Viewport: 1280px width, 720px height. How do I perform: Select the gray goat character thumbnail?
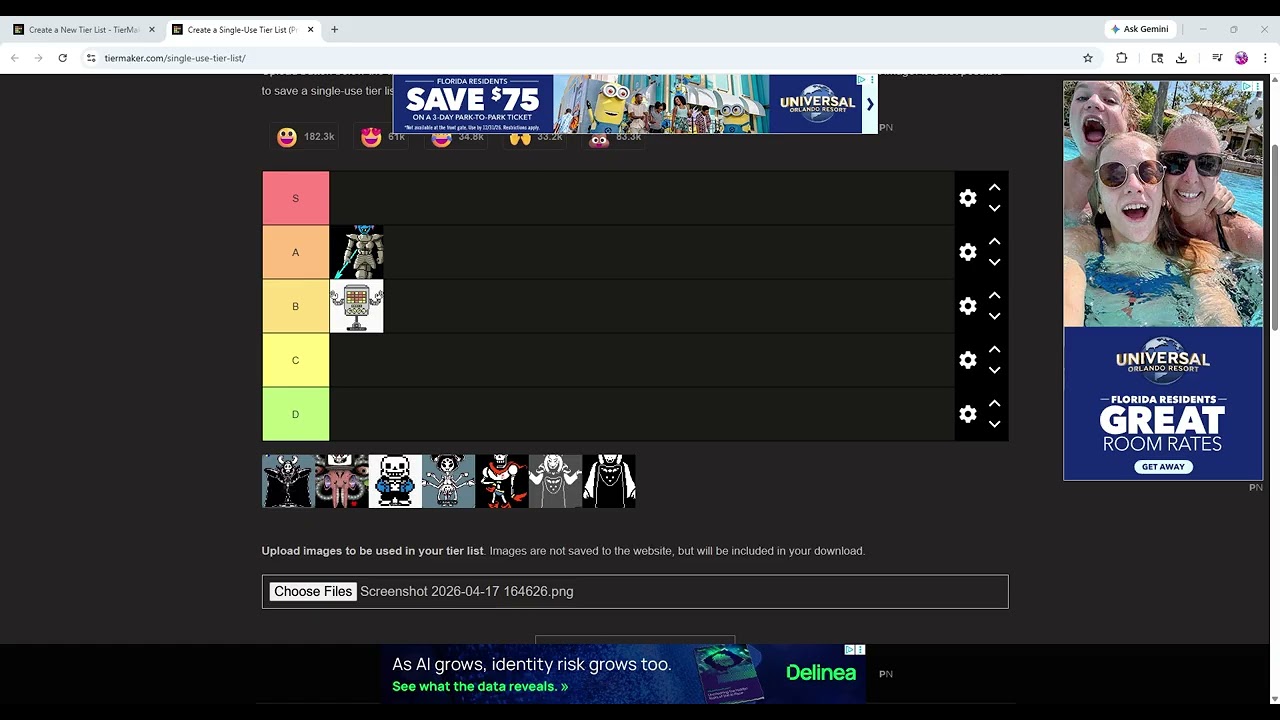pyautogui.click(x=555, y=481)
